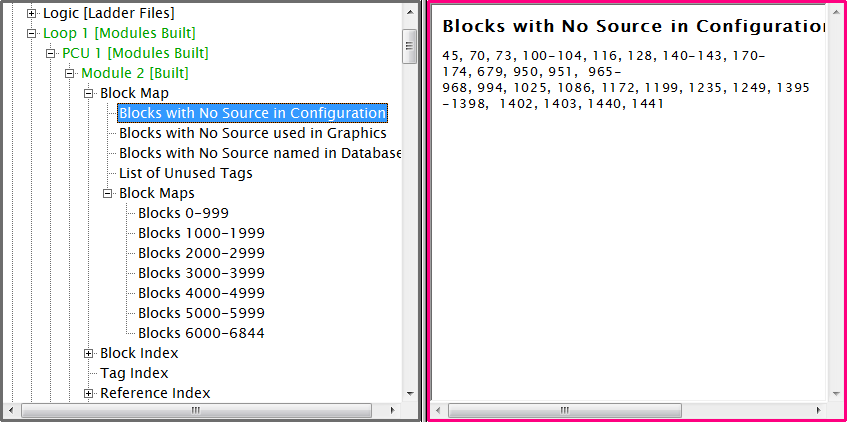Collapse the Block Map tree node
847x422 pixels.
click(x=89, y=93)
